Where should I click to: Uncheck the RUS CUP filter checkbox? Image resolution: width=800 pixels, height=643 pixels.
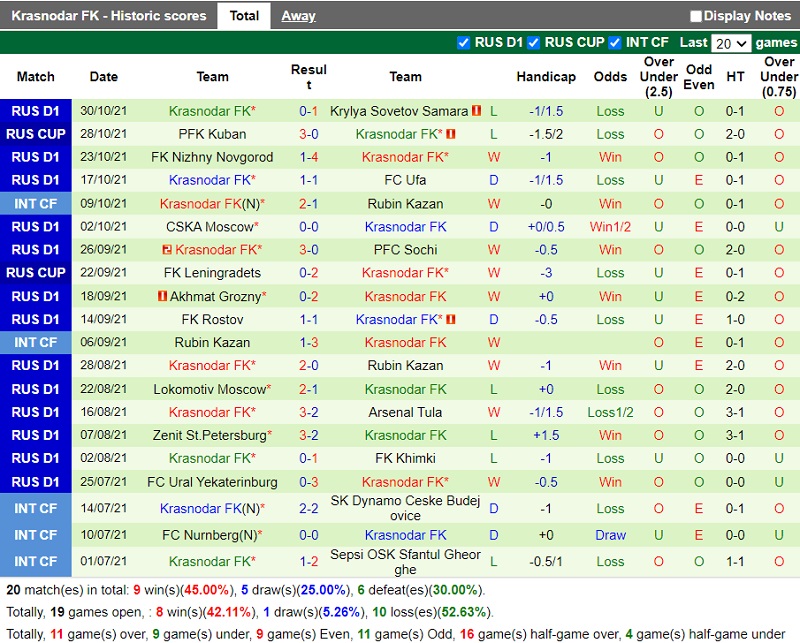point(533,43)
